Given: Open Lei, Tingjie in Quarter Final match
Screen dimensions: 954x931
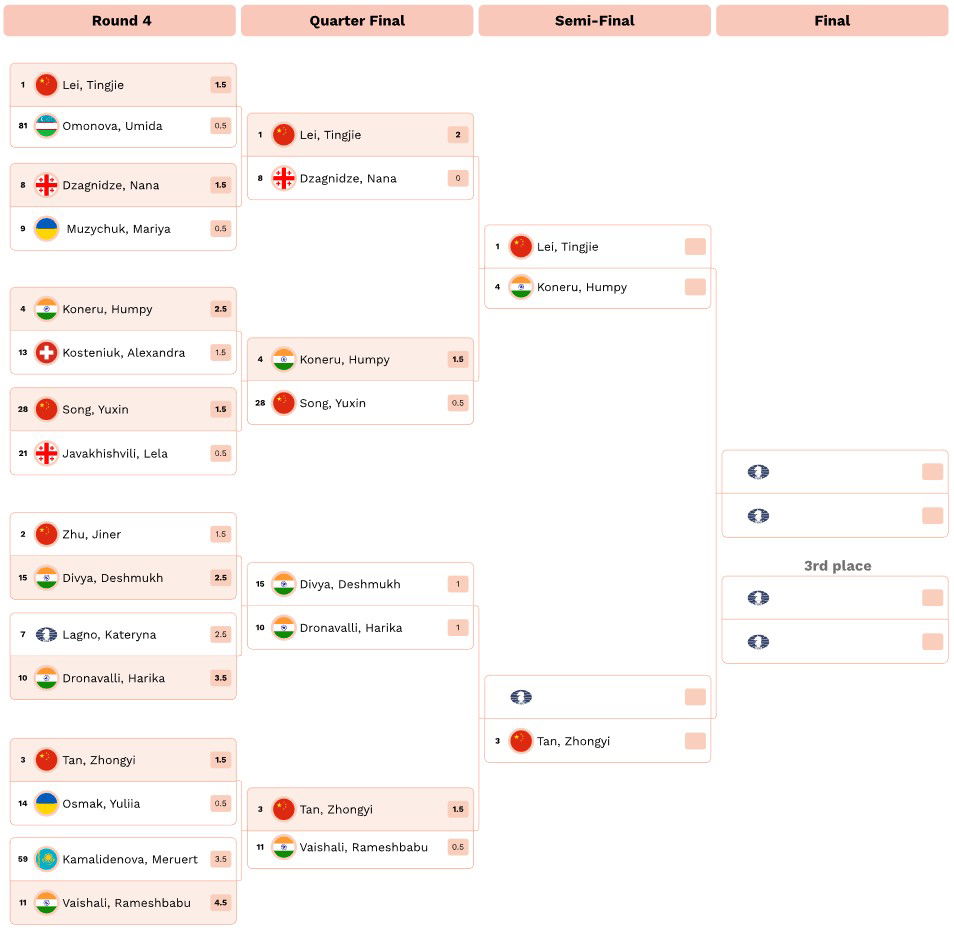Looking at the screenshot, I should tap(360, 135).
